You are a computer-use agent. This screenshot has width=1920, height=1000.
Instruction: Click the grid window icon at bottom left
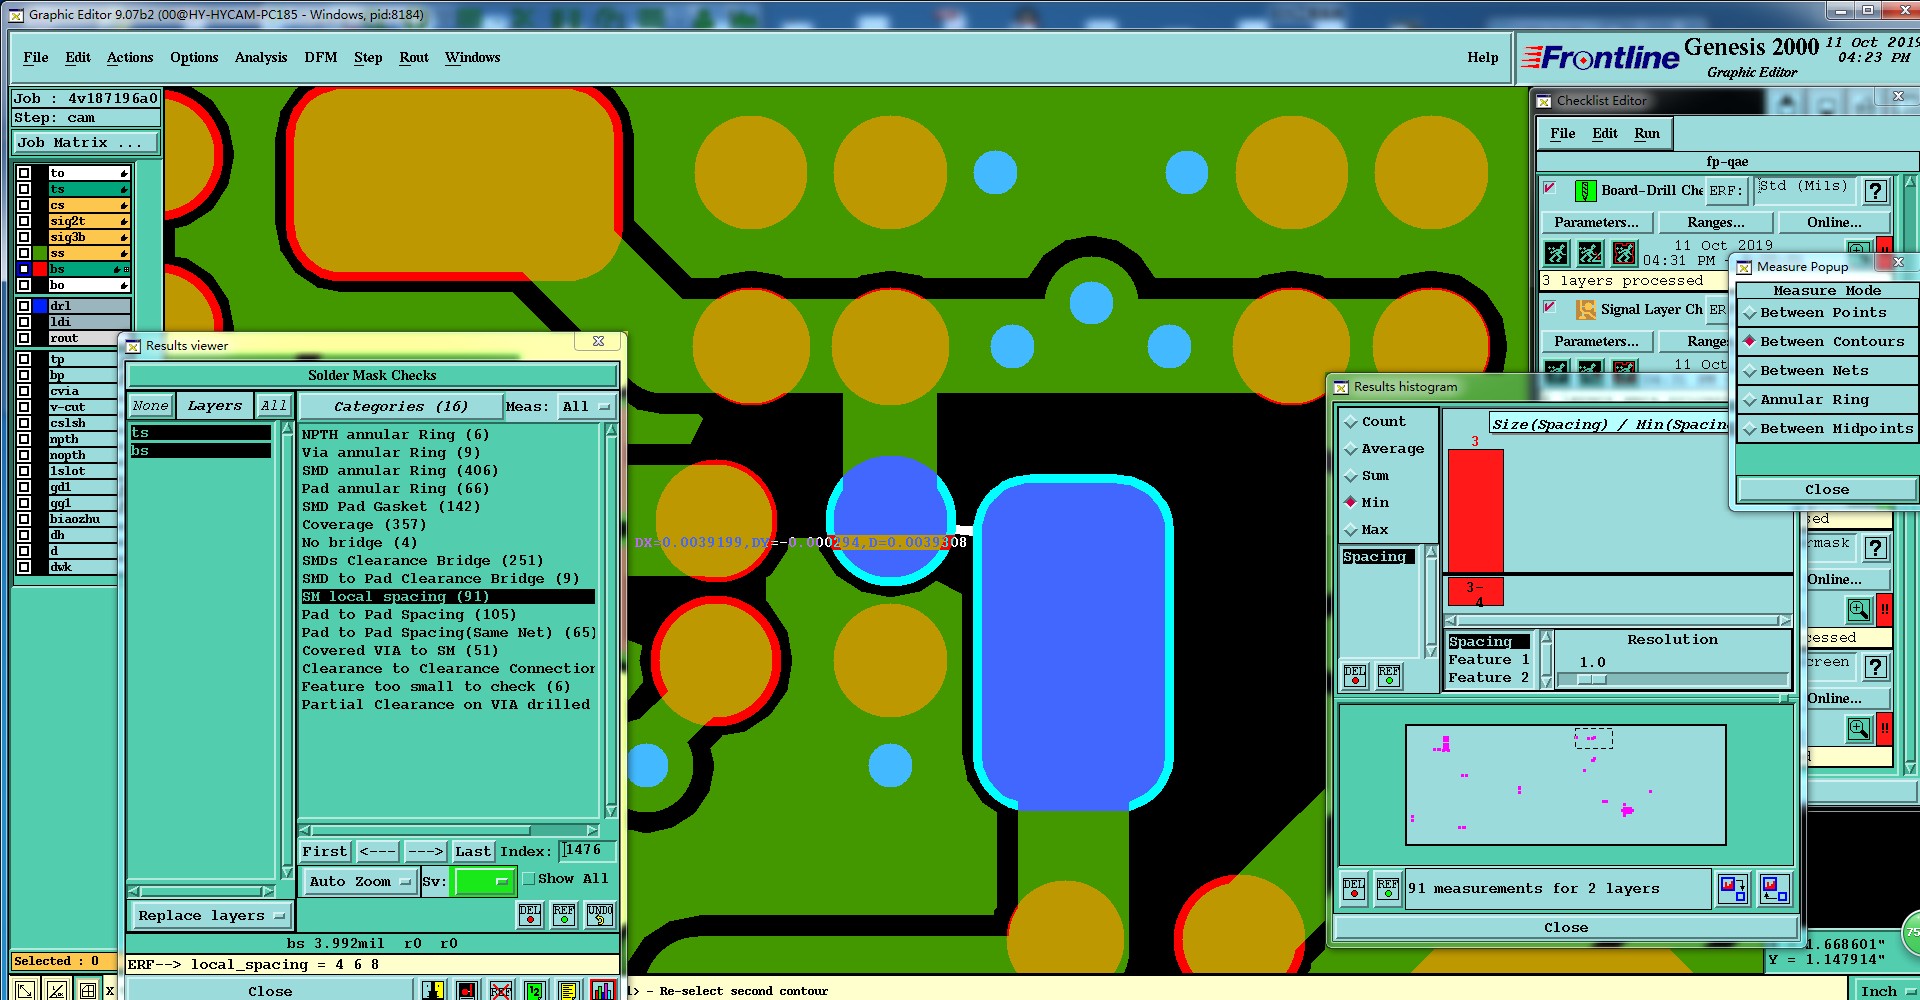click(x=88, y=990)
